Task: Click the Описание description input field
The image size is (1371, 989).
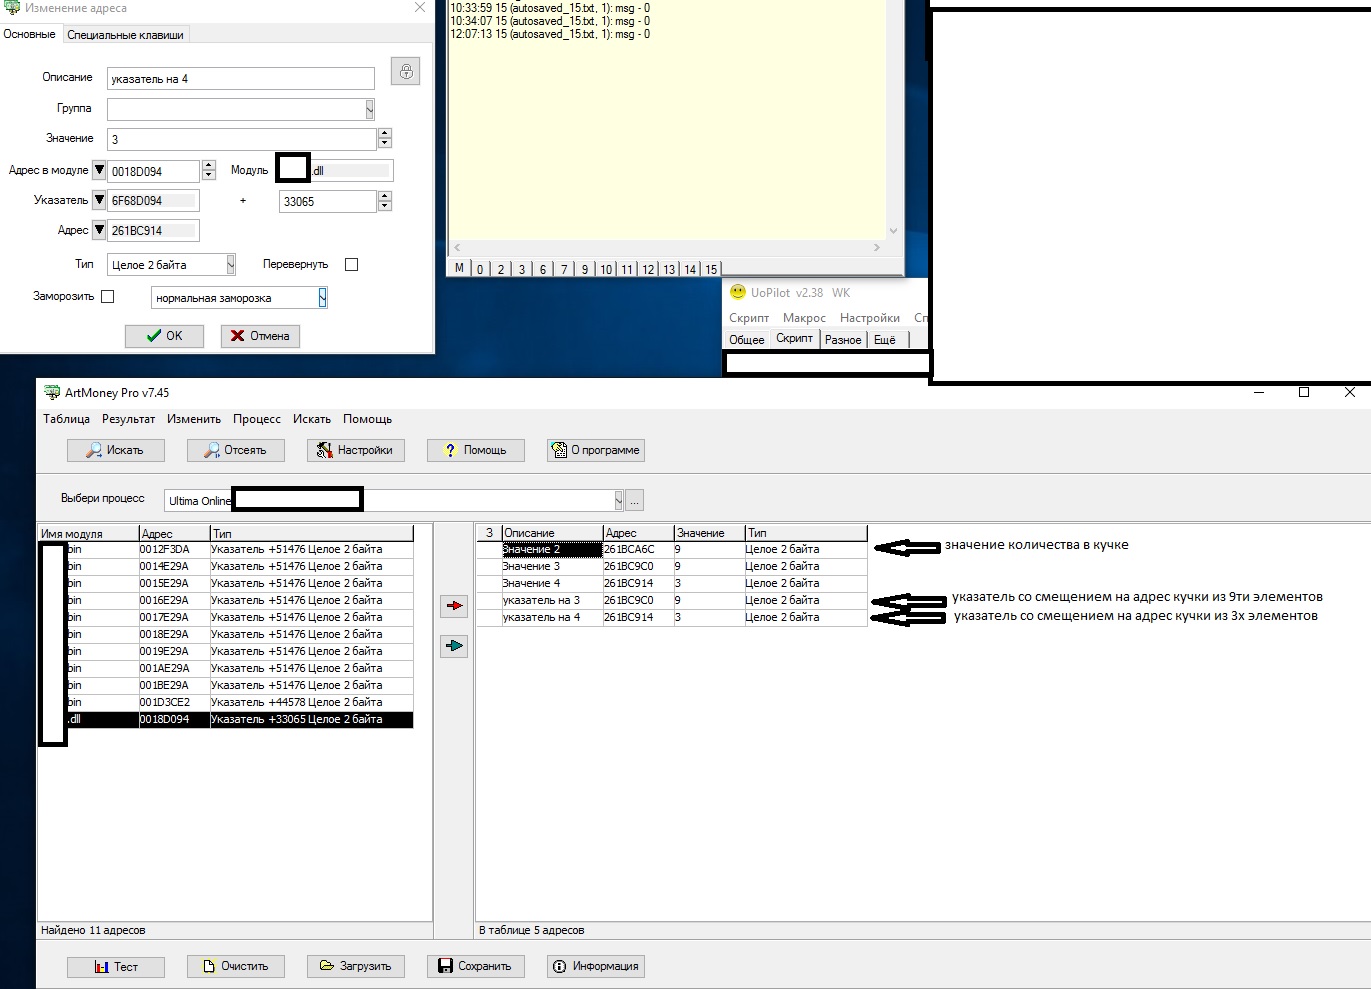Action: [240, 79]
